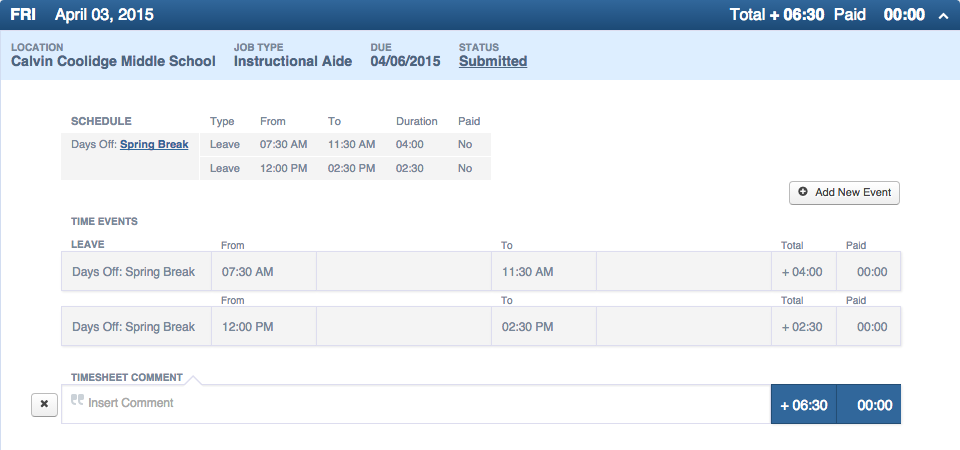Open the Spring Break schedule link
960x450 pixels.
tap(154, 145)
